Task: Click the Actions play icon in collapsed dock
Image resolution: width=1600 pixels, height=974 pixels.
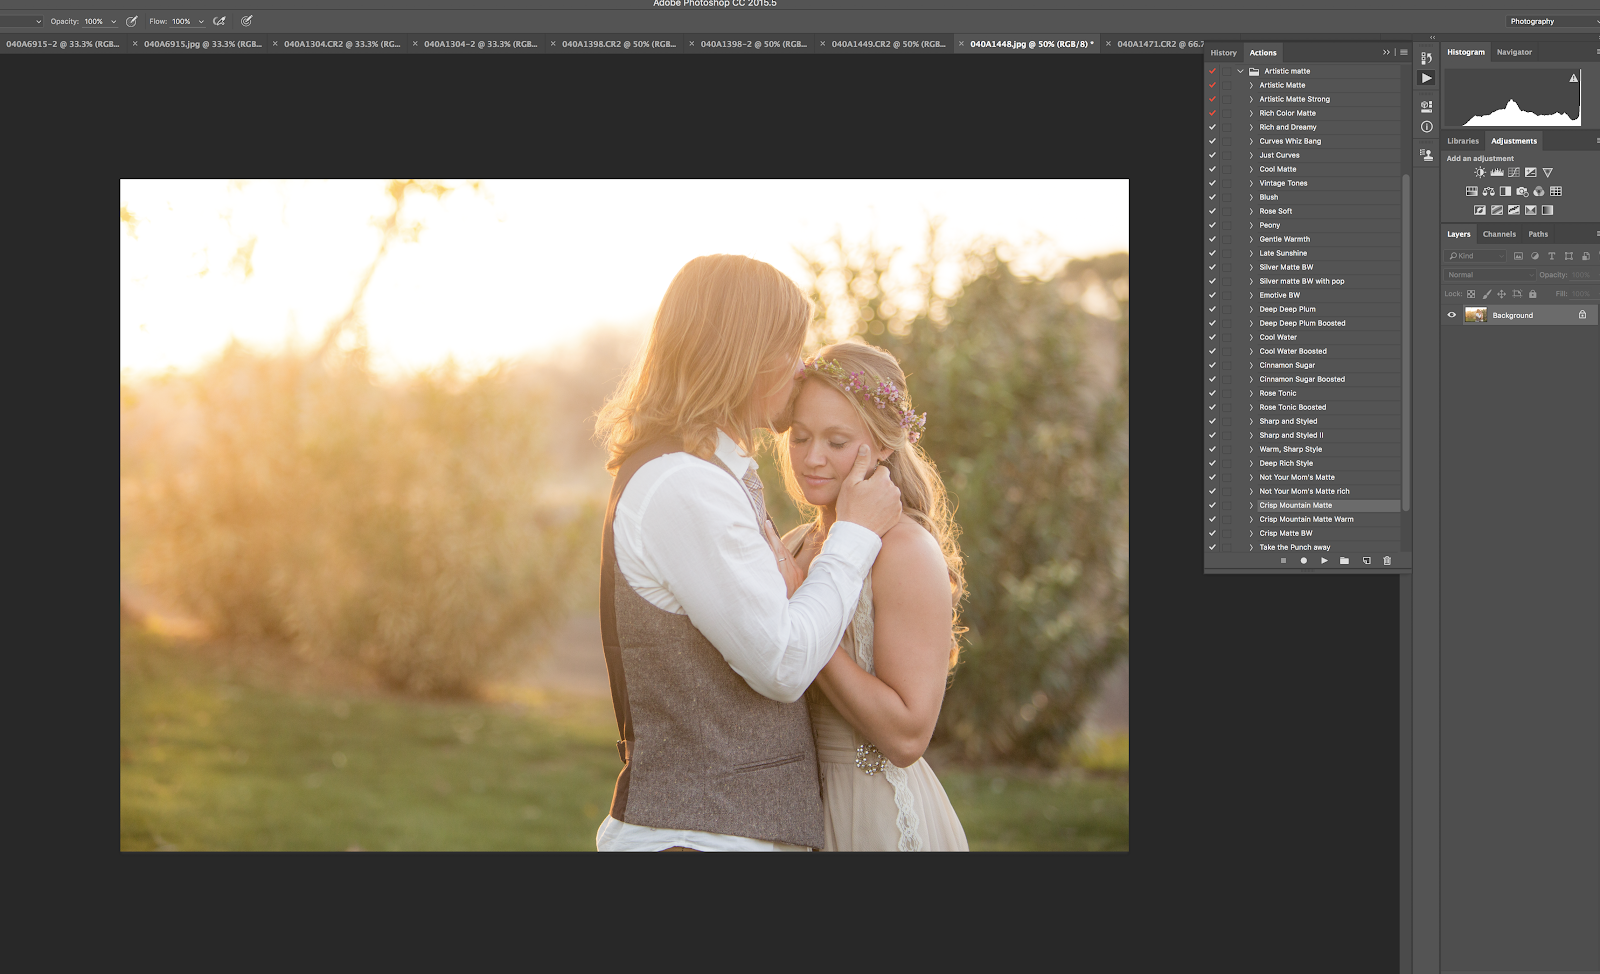Action: (x=1427, y=78)
